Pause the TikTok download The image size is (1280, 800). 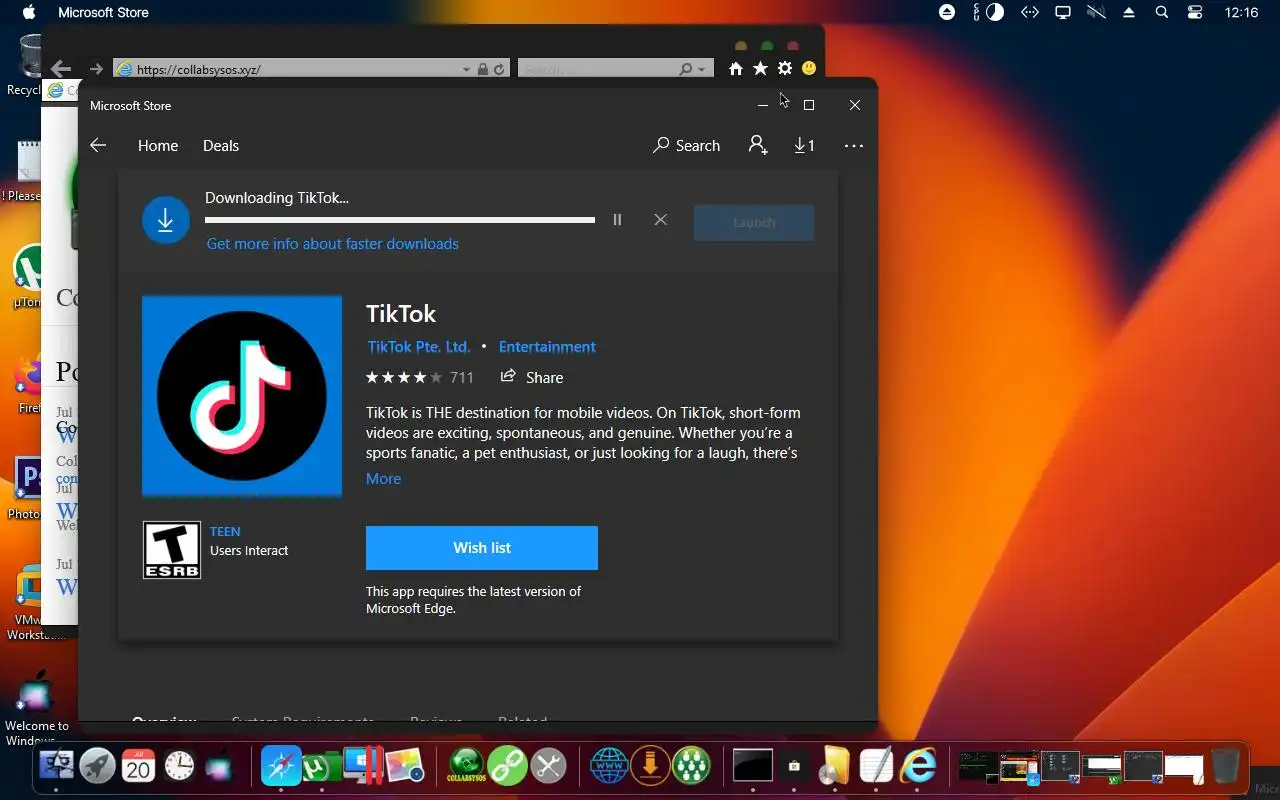(617, 220)
